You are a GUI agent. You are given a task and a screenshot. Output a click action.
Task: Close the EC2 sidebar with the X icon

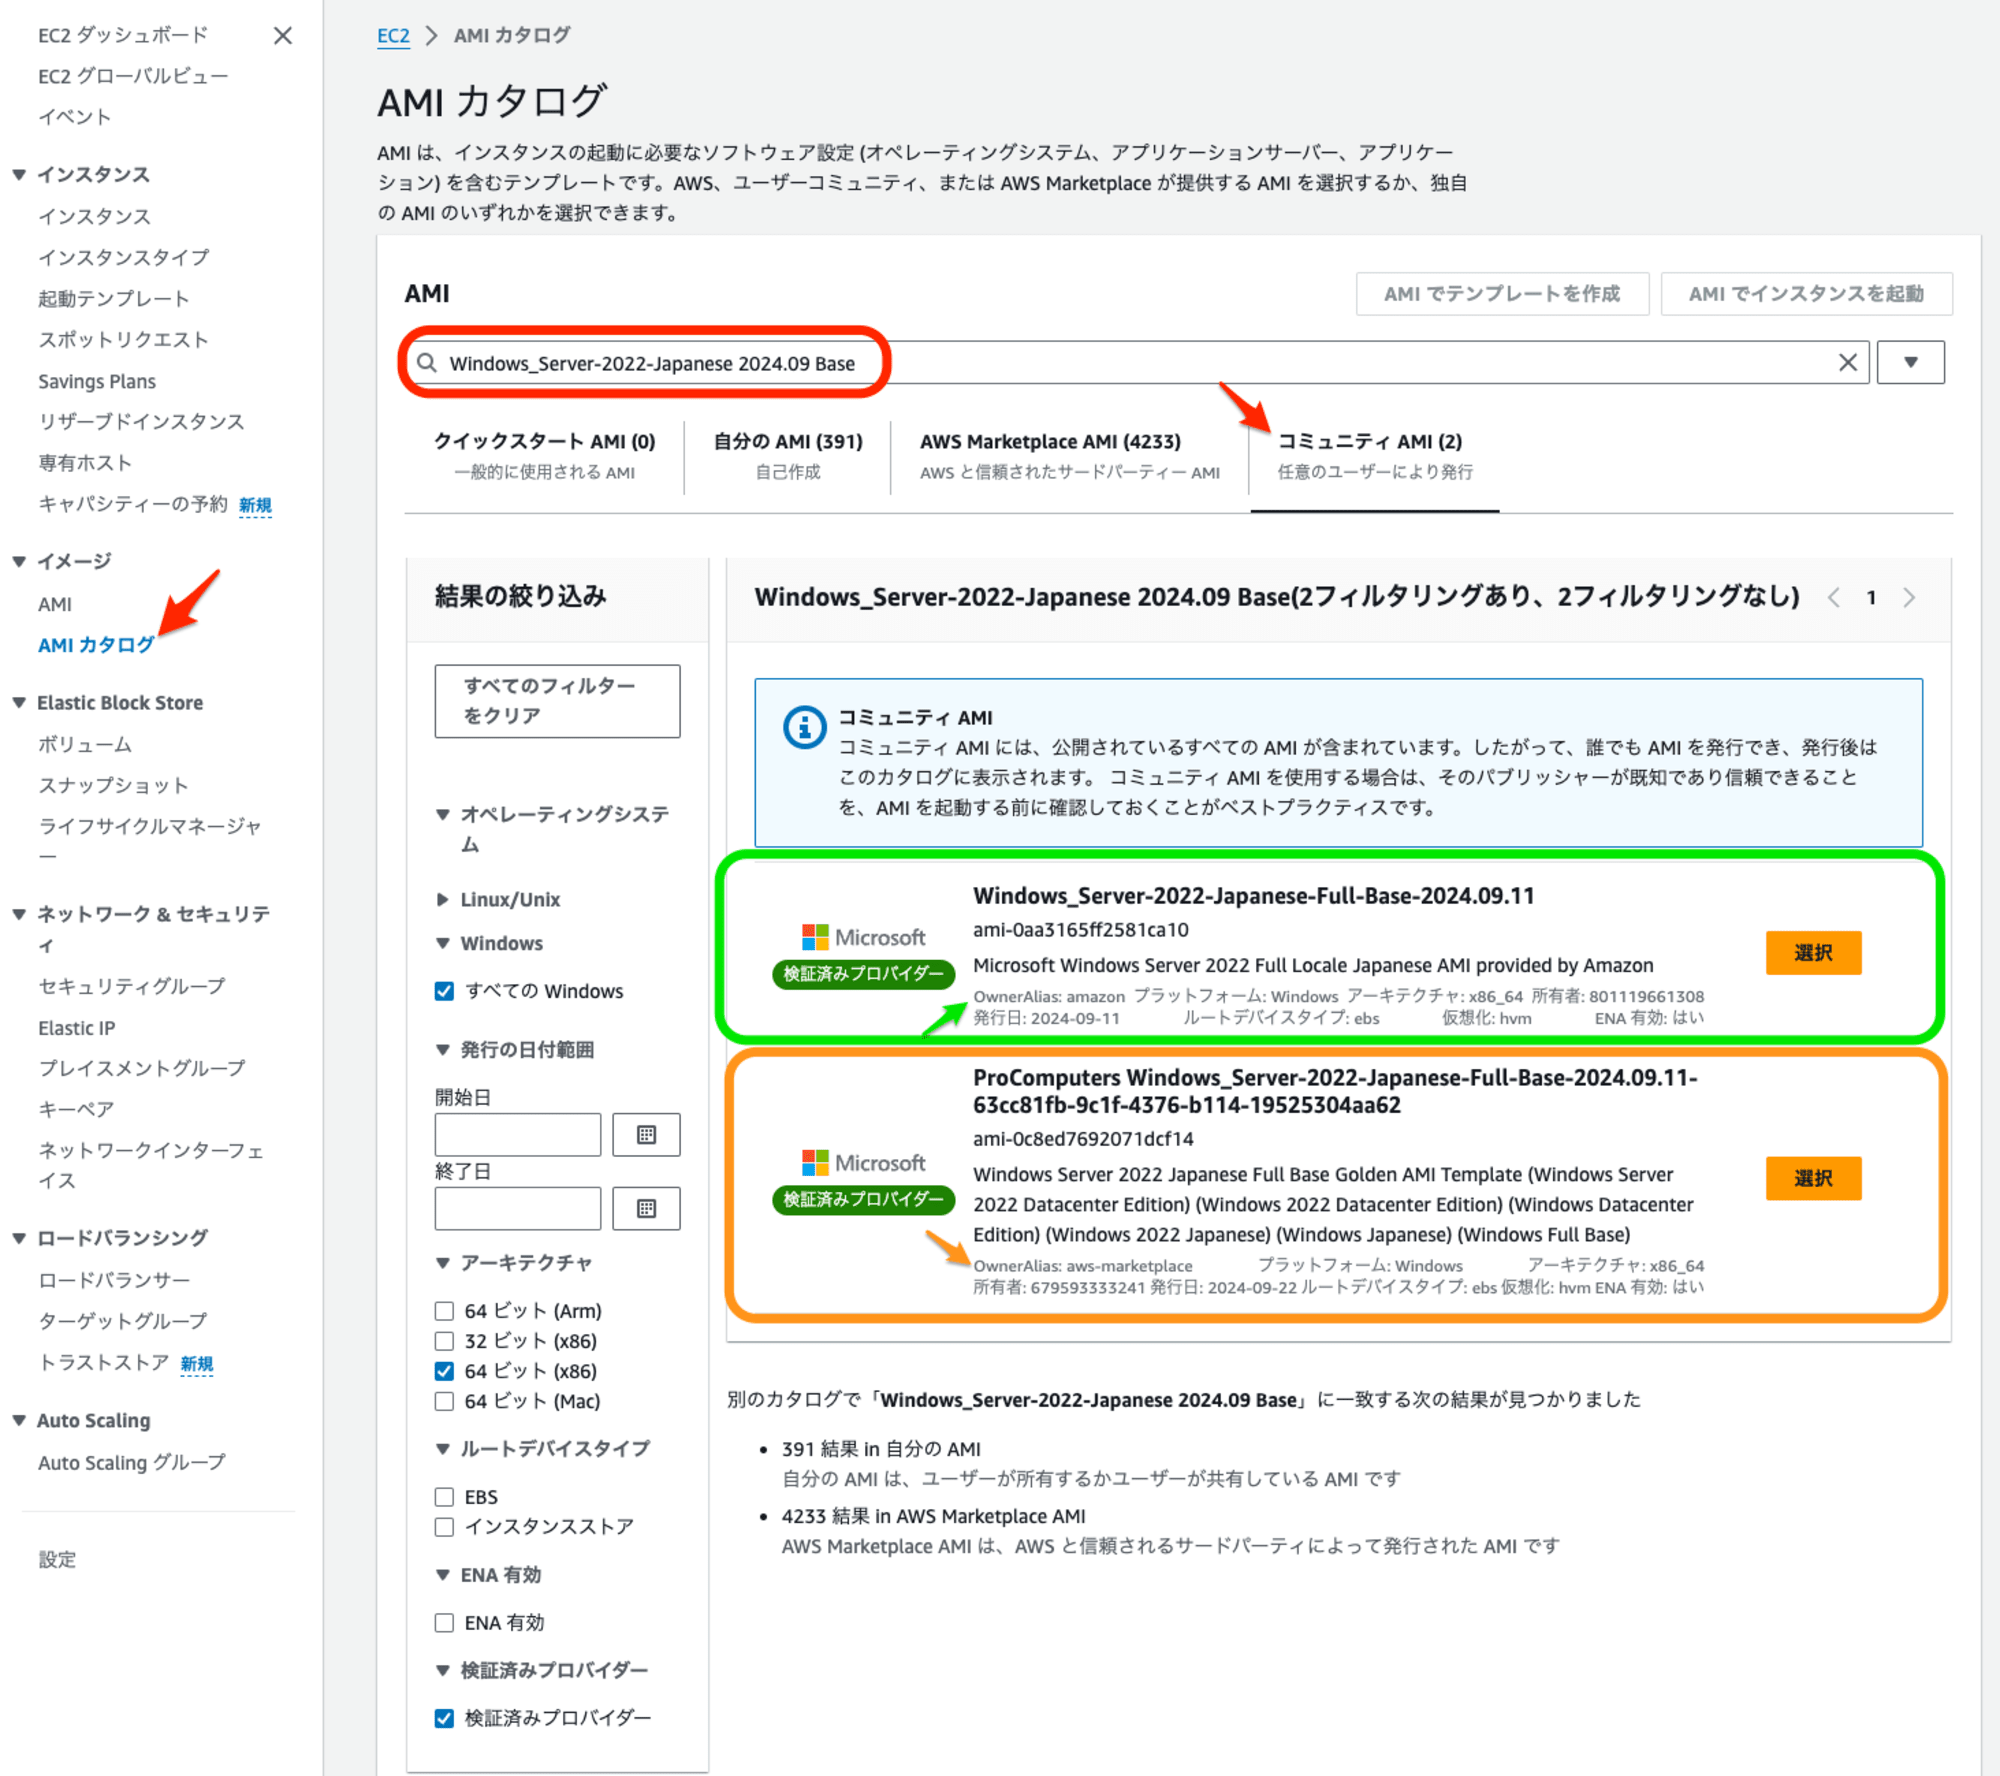point(283,36)
